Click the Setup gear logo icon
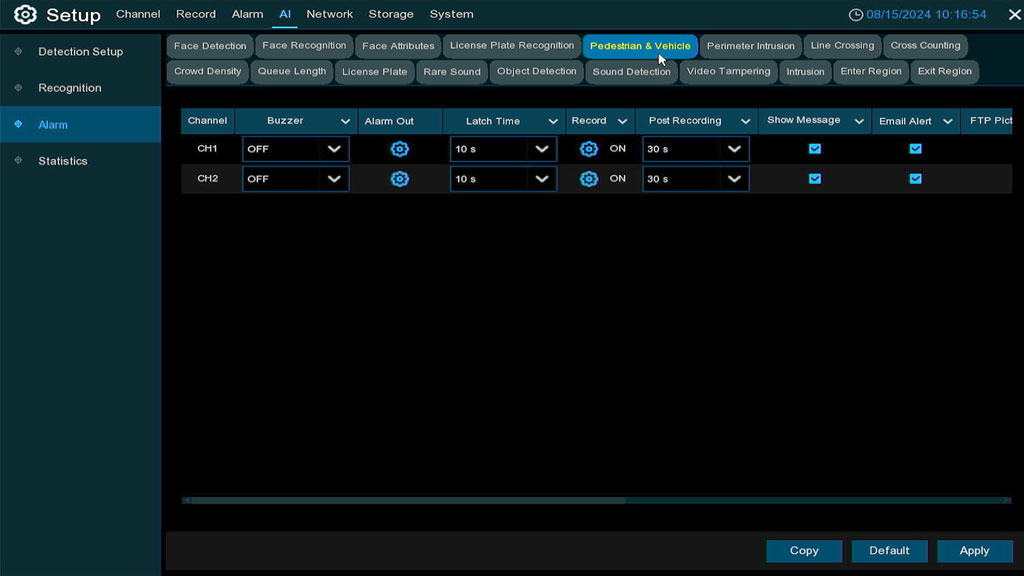Image resolution: width=1024 pixels, height=576 pixels. point(25,15)
